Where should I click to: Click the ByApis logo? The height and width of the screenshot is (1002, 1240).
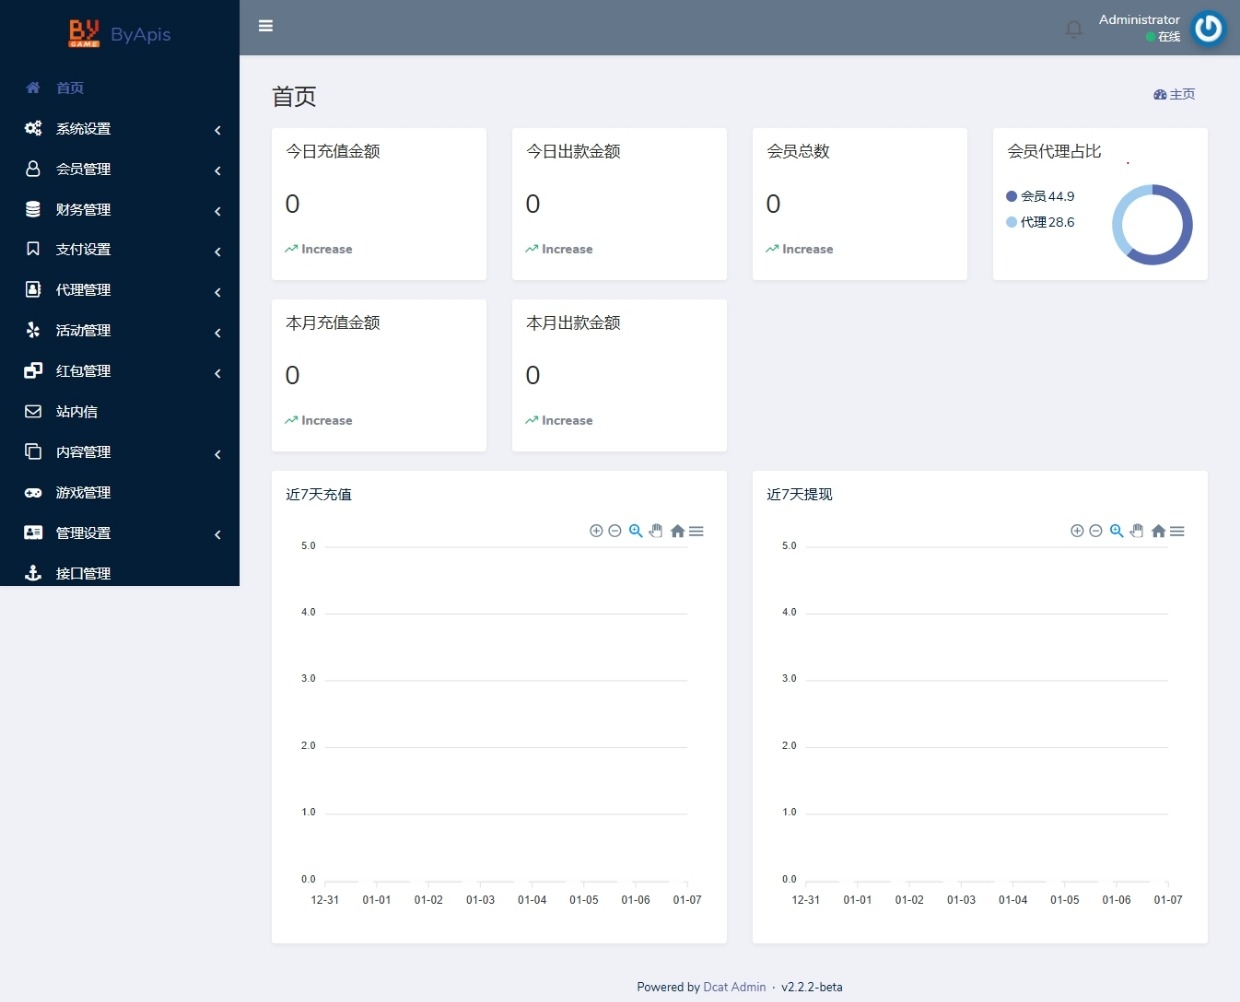[120, 34]
